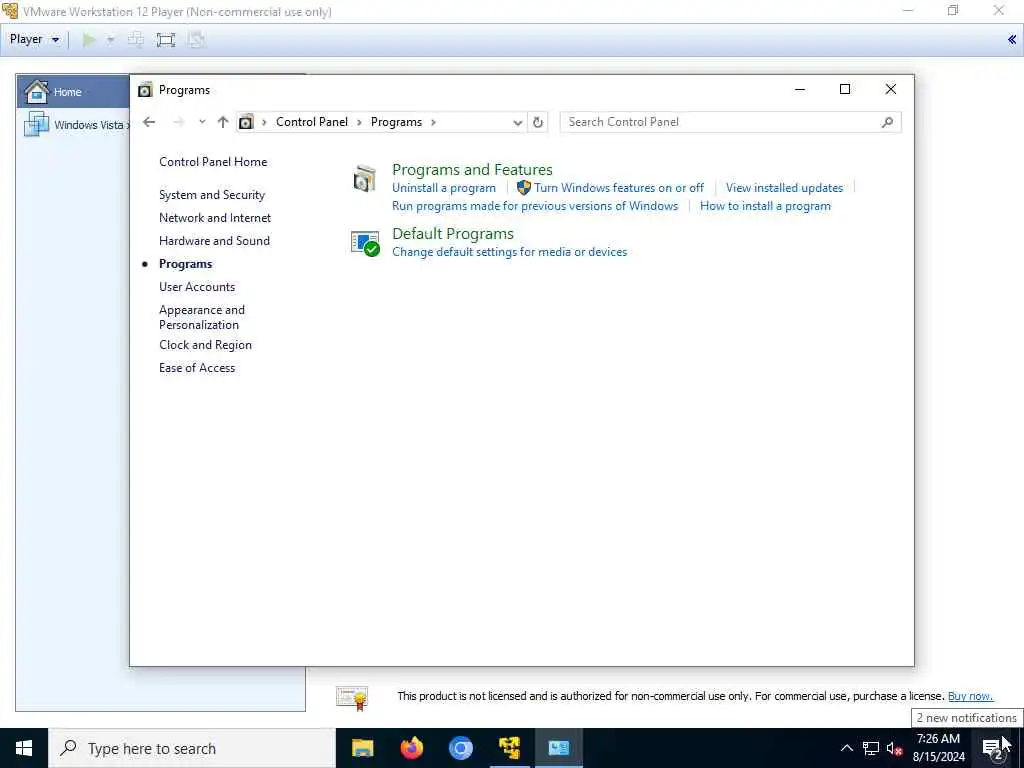
Task: Open Network and Internet category
Action: click(x=215, y=217)
